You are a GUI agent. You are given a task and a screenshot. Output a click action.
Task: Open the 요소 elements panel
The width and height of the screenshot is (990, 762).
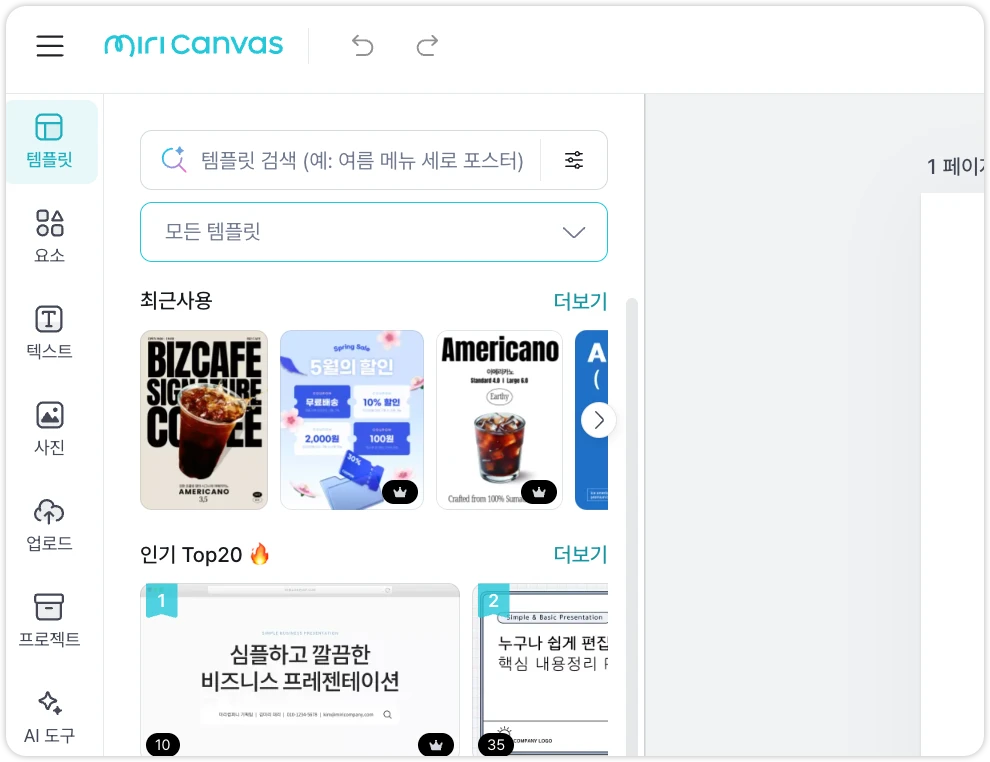click(50, 236)
